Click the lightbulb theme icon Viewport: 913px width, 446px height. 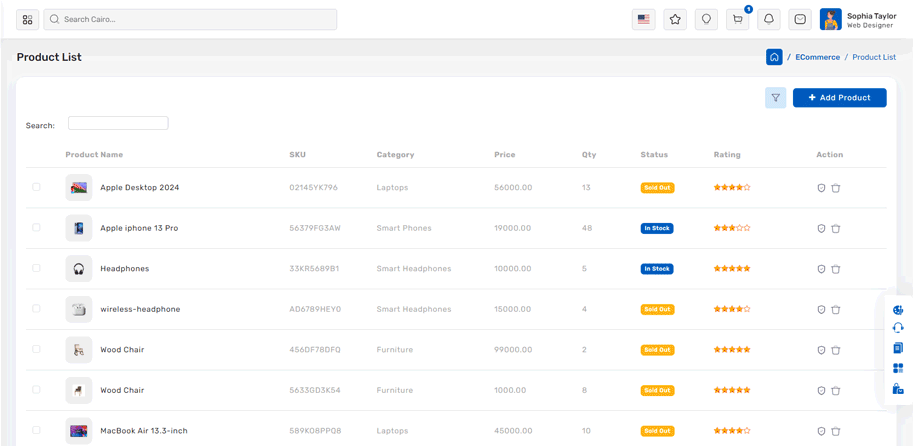706,19
